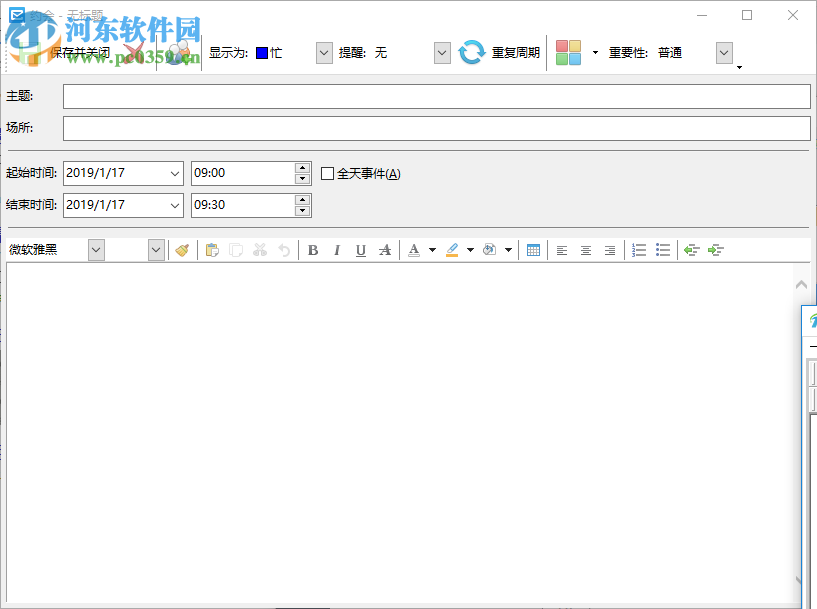This screenshot has width=817, height=609.
Task: Apply Underline formatting
Action: [x=361, y=250]
